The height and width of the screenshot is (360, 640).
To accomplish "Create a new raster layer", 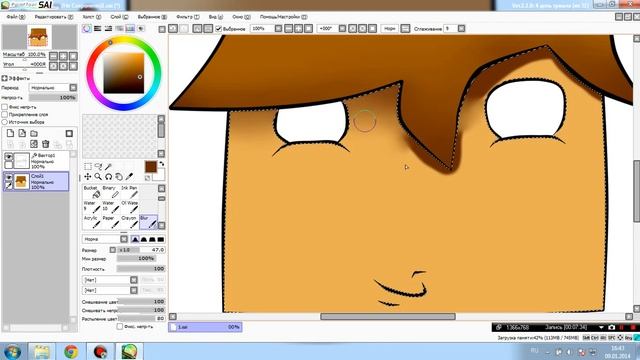I will click(10, 133).
